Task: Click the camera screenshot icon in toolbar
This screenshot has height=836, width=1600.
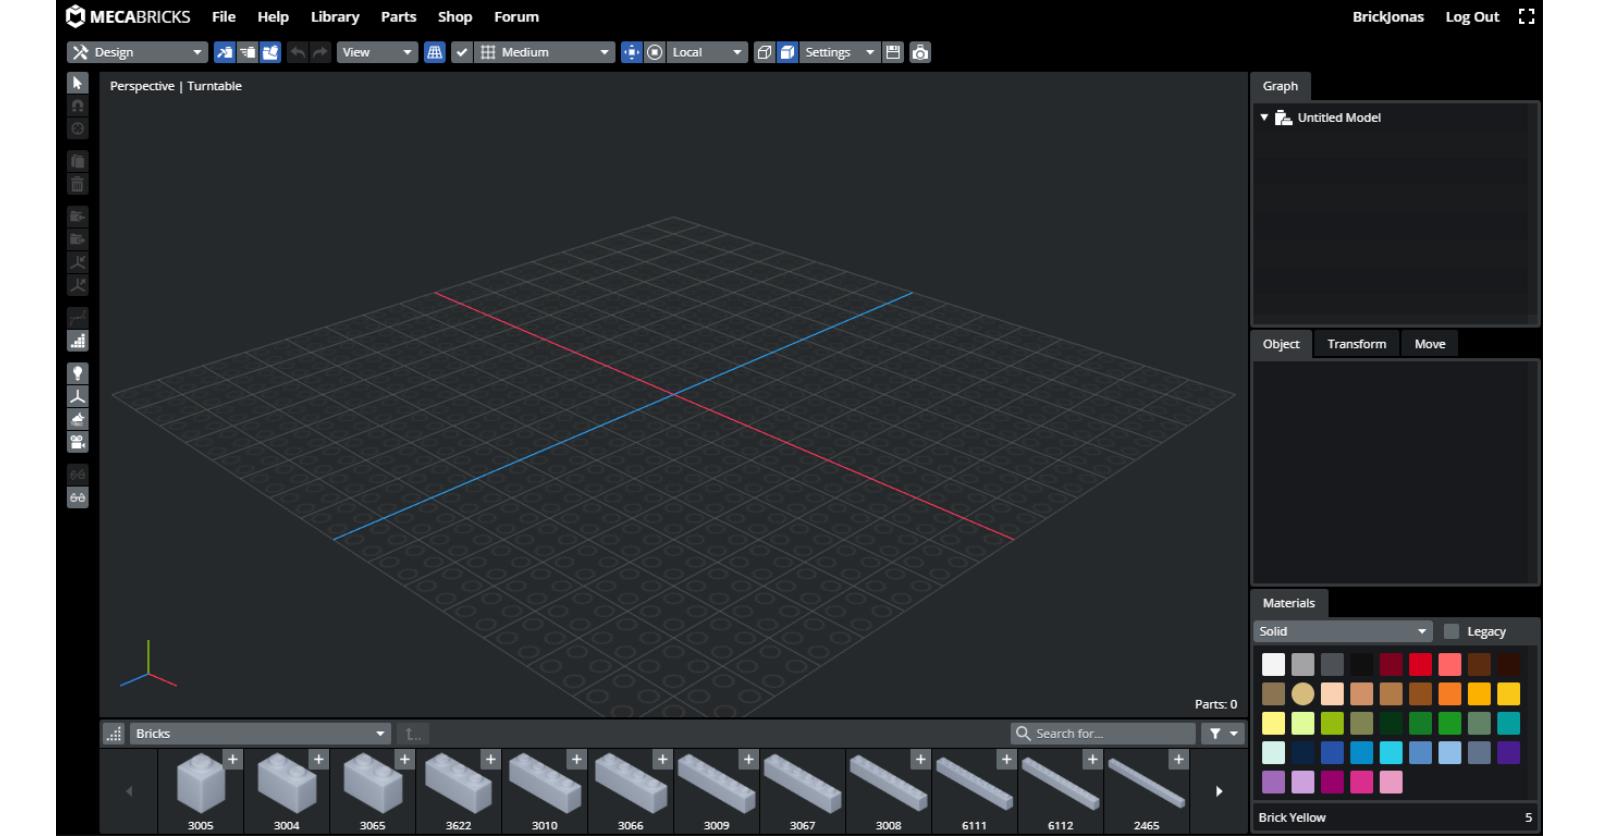Action: pos(920,52)
